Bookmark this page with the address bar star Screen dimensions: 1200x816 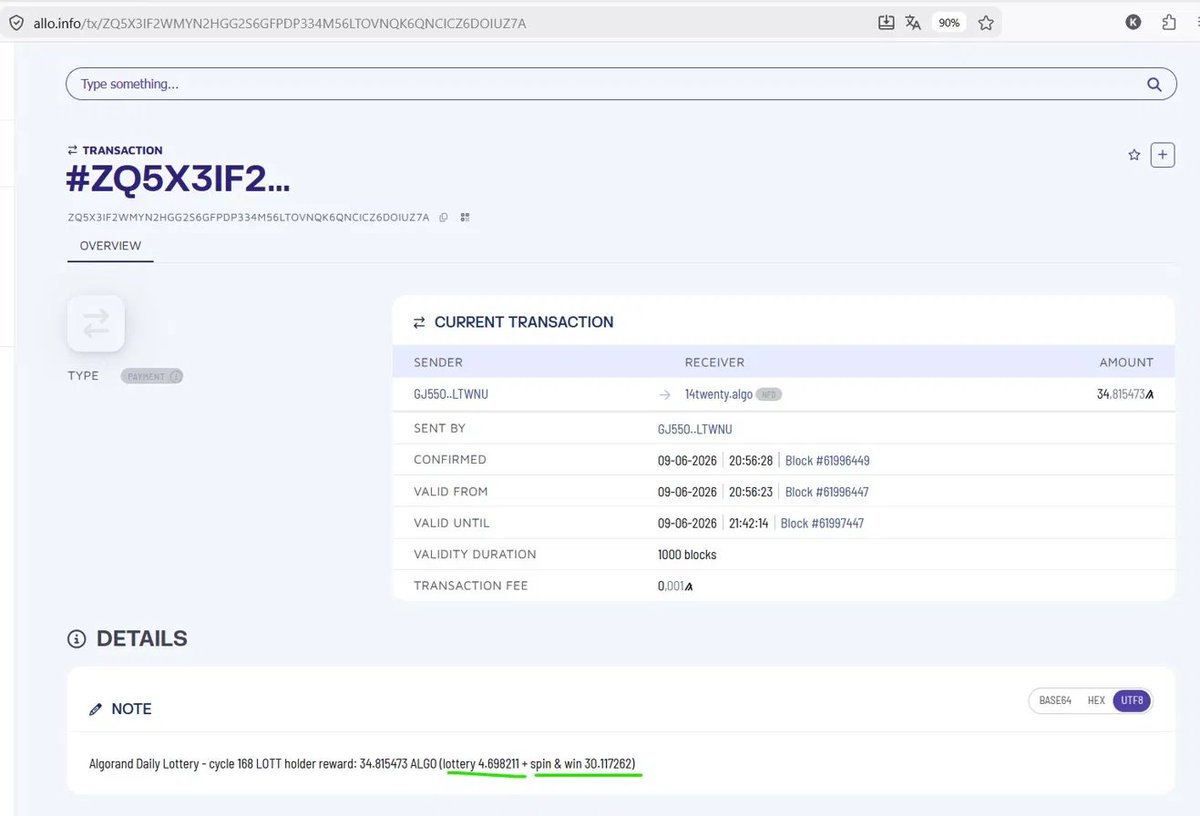point(986,22)
